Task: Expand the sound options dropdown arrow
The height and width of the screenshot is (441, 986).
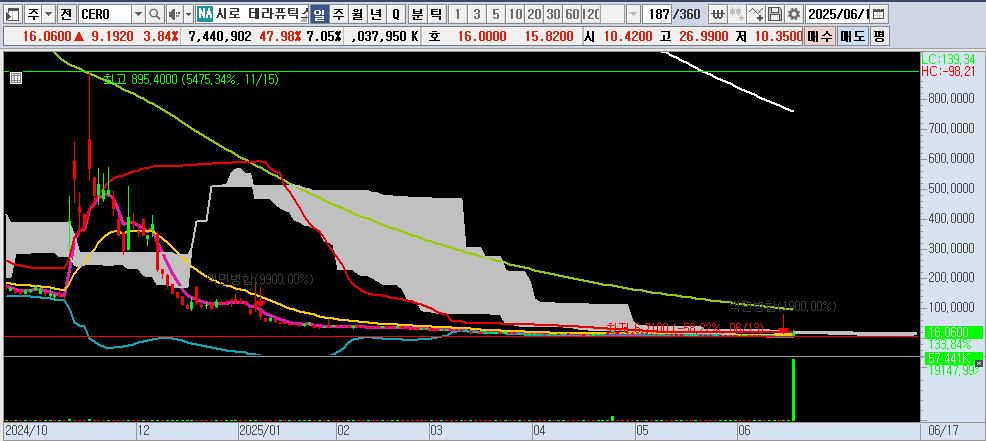Action: point(188,13)
